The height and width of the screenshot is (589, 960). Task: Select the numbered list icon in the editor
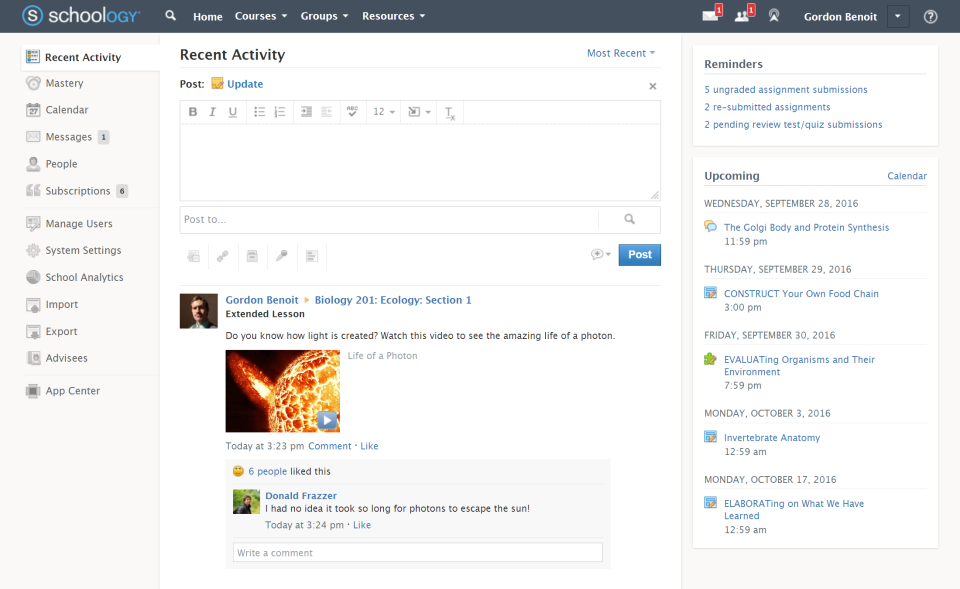(x=281, y=111)
